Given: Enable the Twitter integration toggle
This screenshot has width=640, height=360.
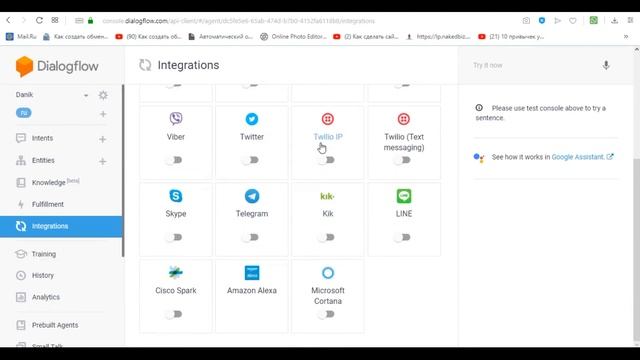Looking at the screenshot, I should [250, 160].
